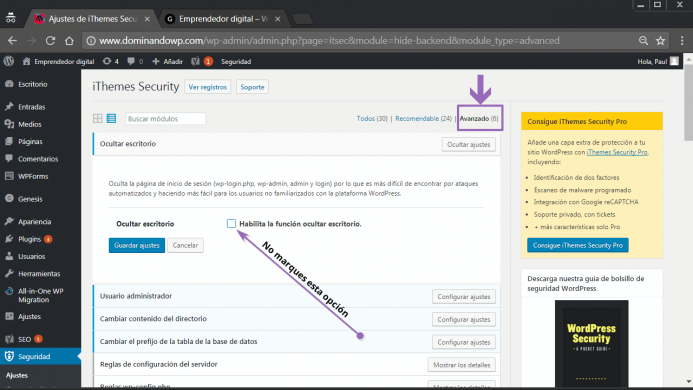Open Emprendedor digital site link
This screenshot has height=390, width=693.
58,61
